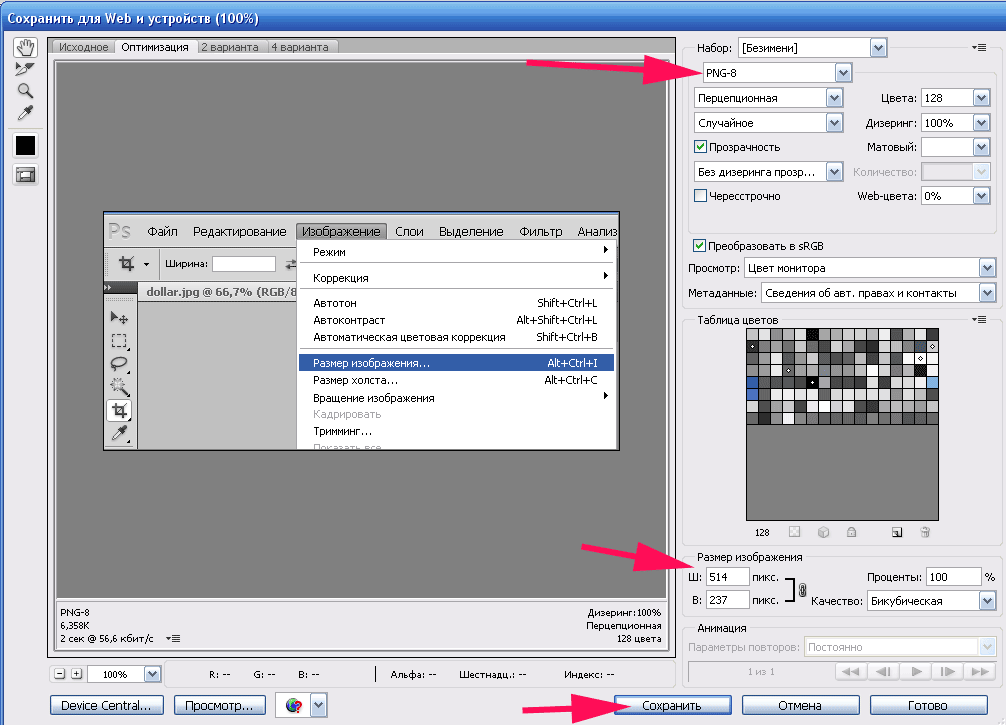Lock selected colors with the padlock icon
Screen dimensions: 1006x725
click(850, 532)
